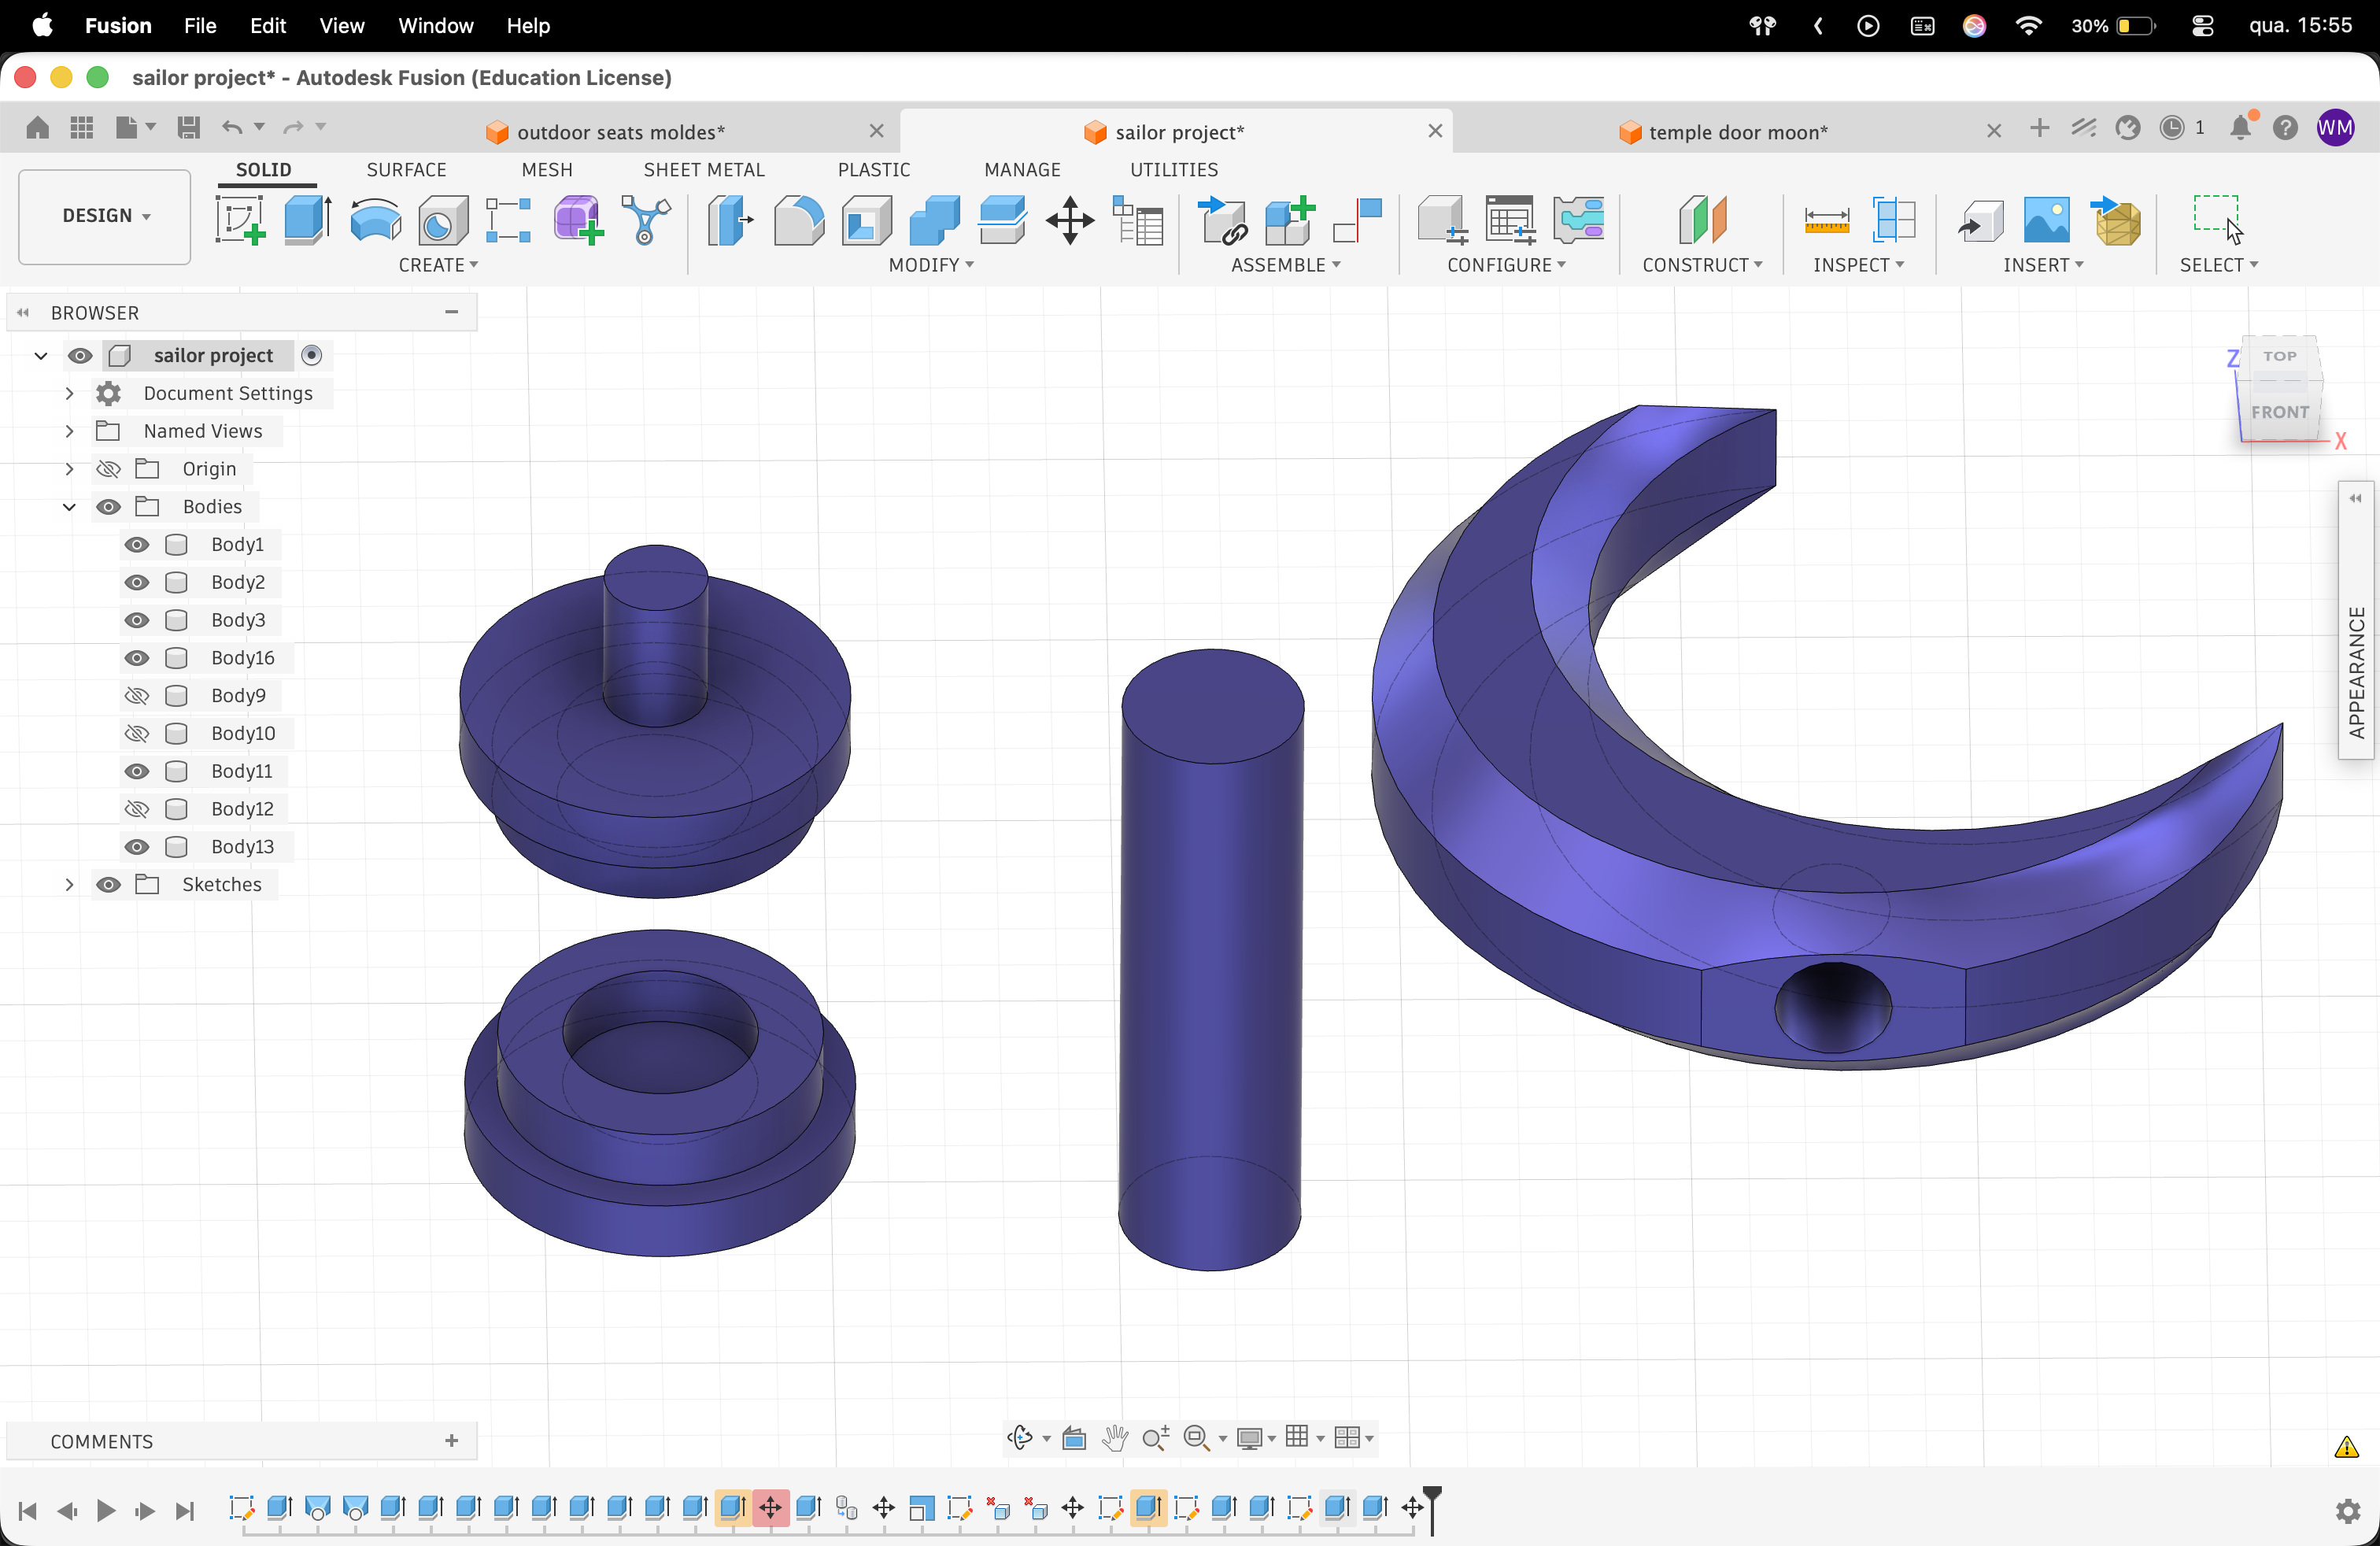Show Body10 using its eye icon
The width and height of the screenshot is (2380, 1546).
[137, 733]
